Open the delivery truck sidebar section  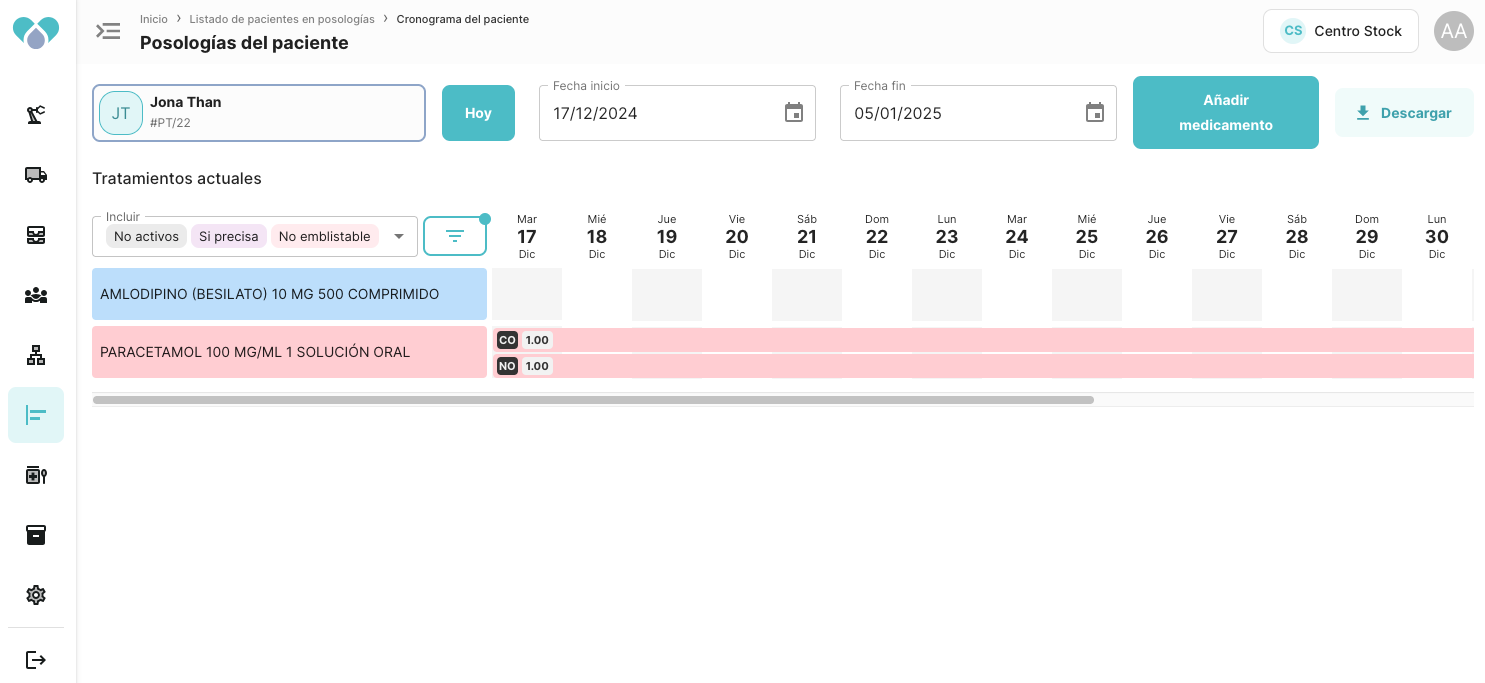36,175
